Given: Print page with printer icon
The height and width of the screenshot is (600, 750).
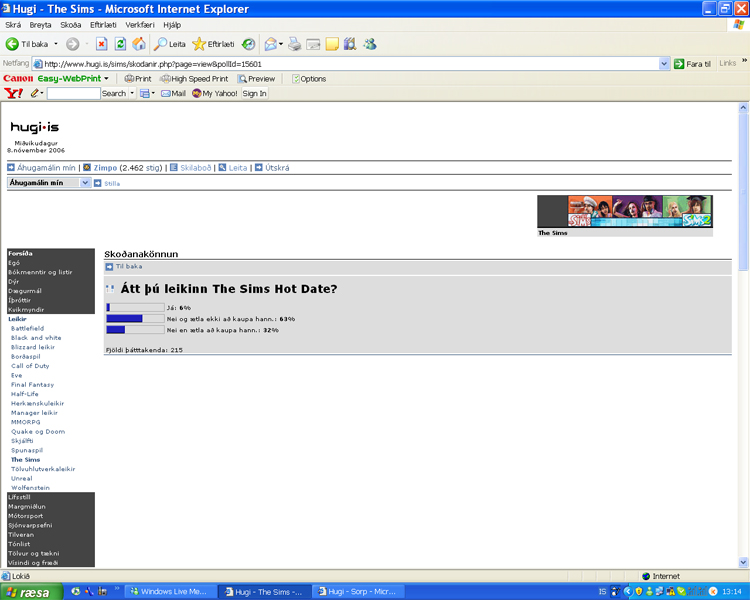Looking at the screenshot, I should pyautogui.click(x=295, y=44).
